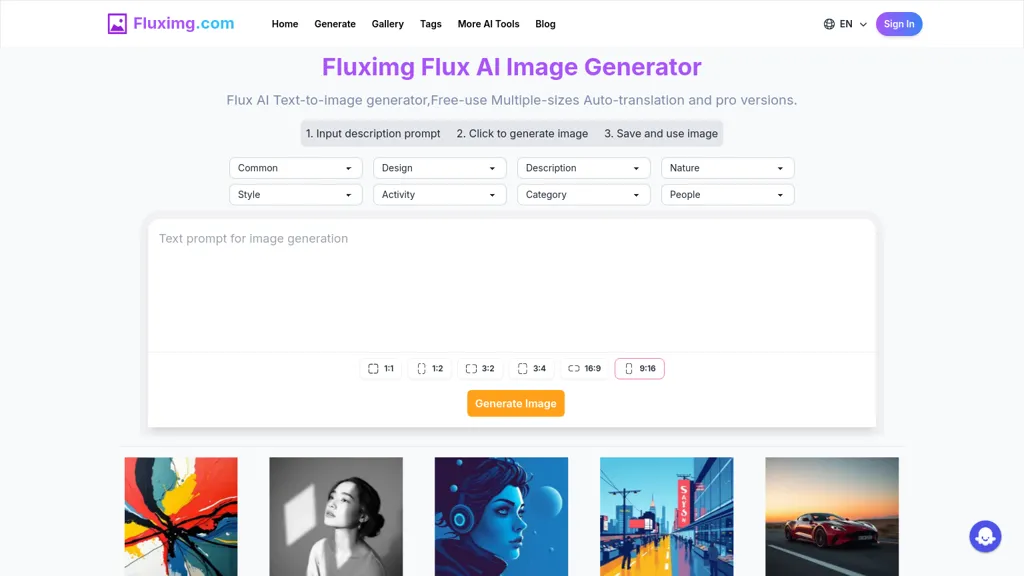Open the colorful city street thumbnail
This screenshot has height=576, width=1024.
(x=666, y=517)
